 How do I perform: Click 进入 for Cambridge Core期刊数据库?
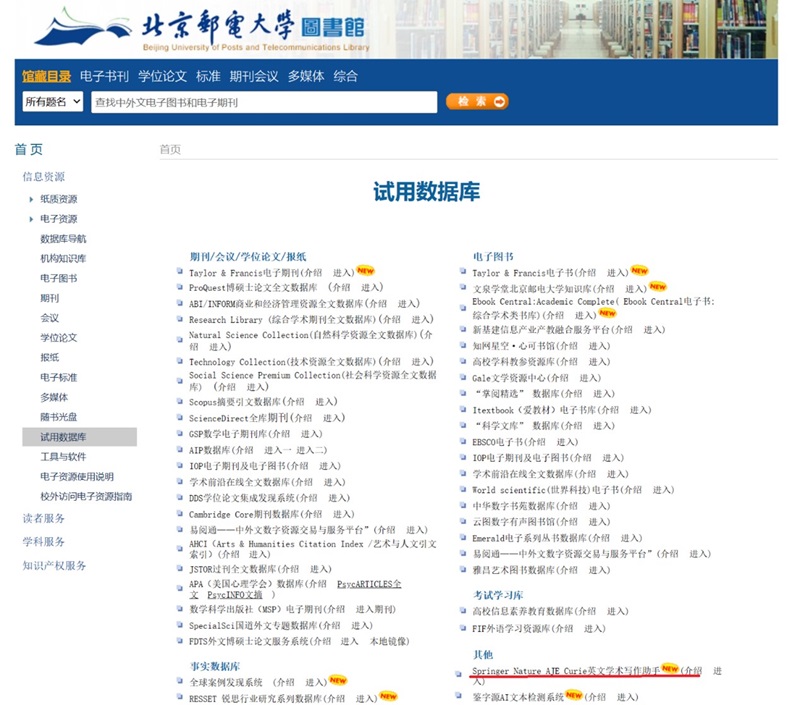tap(342, 514)
